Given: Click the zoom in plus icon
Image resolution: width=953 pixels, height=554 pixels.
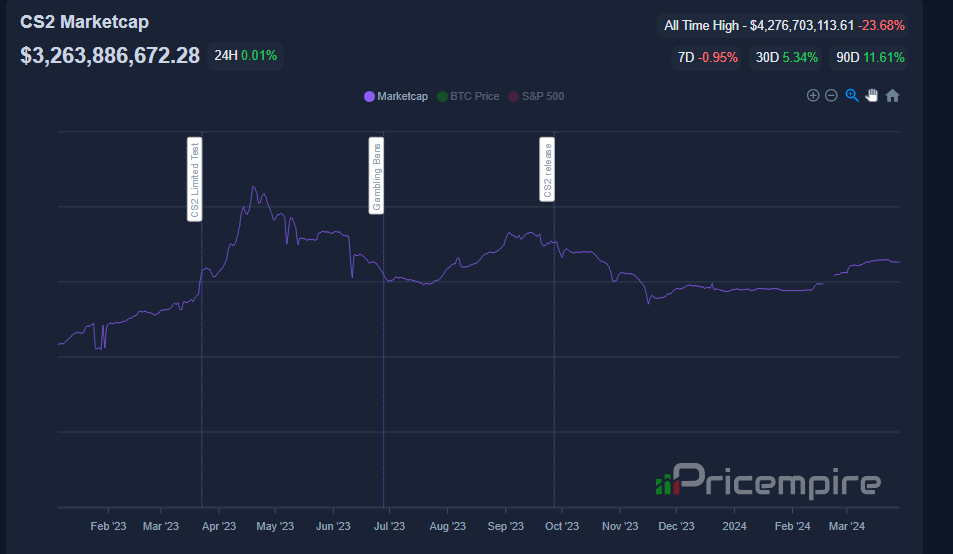Looking at the screenshot, I should pos(813,96).
